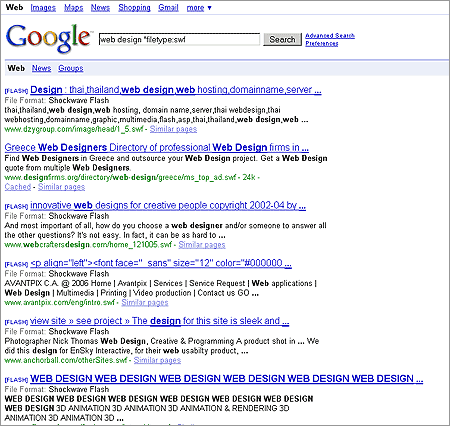This screenshot has height=426, width=450.
Task: Open Advanced Search link
Action: point(330,35)
